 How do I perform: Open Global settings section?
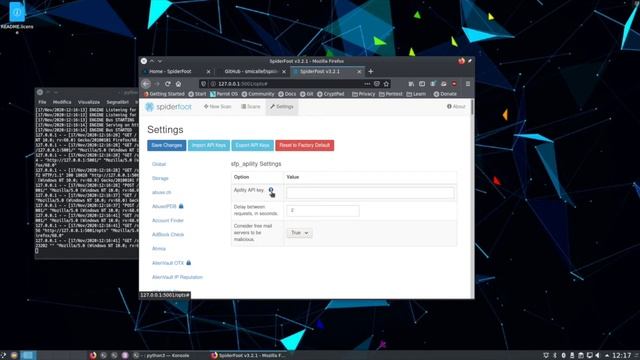click(x=159, y=164)
